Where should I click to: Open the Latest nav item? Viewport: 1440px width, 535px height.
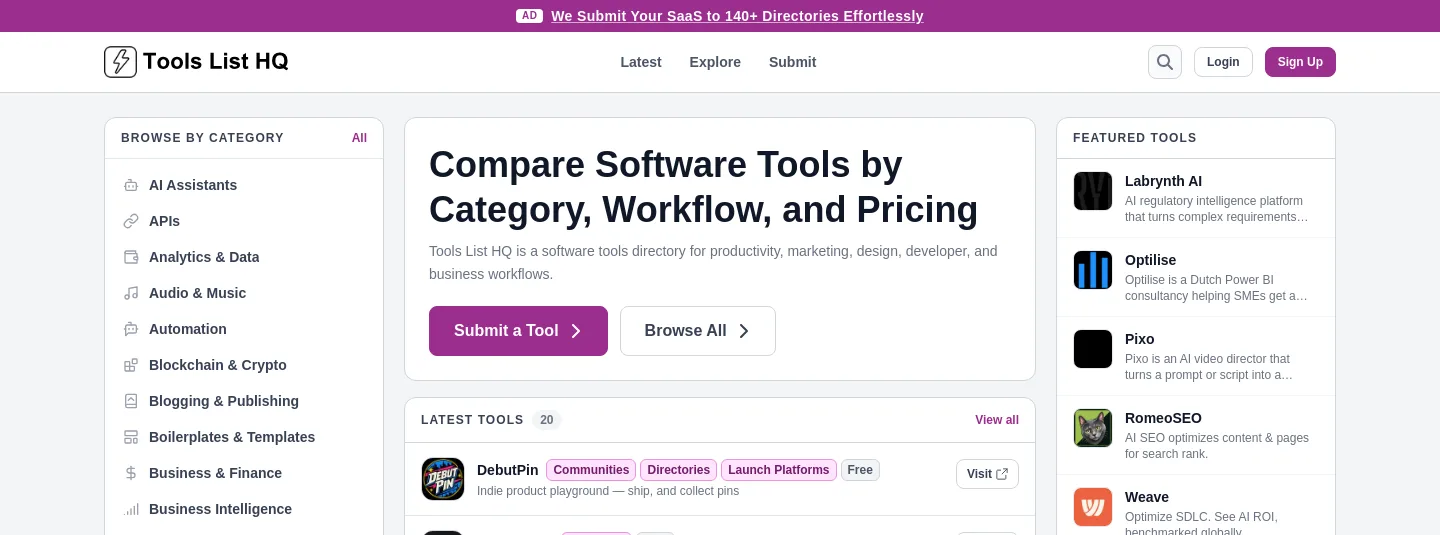click(x=641, y=62)
